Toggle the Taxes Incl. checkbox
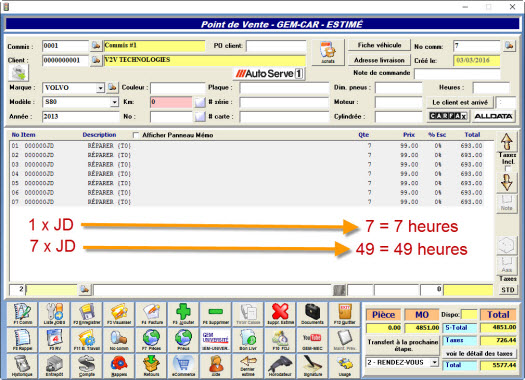525x380 pixels. click(x=508, y=168)
